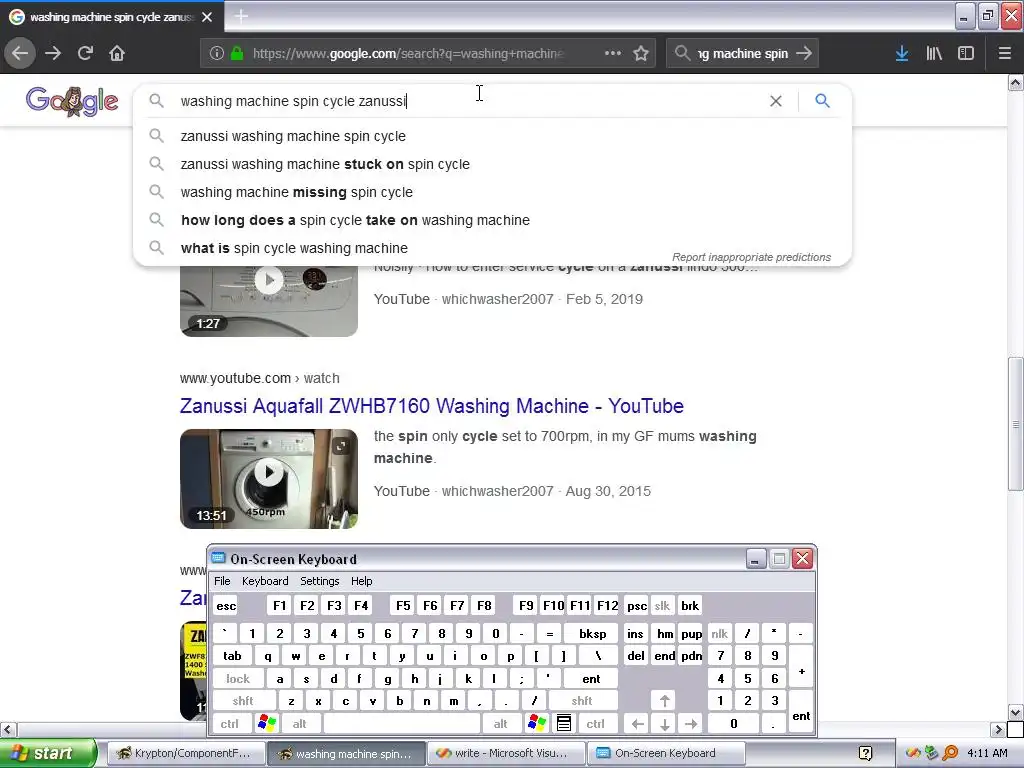Click the context menu key on keyboard
This screenshot has width=1024, height=768.
click(x=564, y=724)
